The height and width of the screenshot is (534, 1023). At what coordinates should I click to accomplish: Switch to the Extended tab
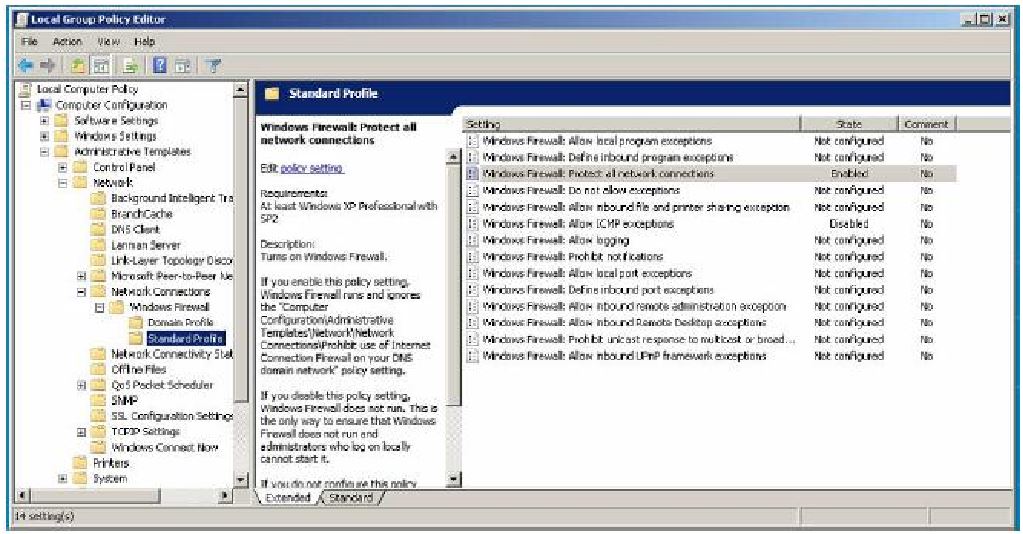pyautogui.click(x=288, y=498)
